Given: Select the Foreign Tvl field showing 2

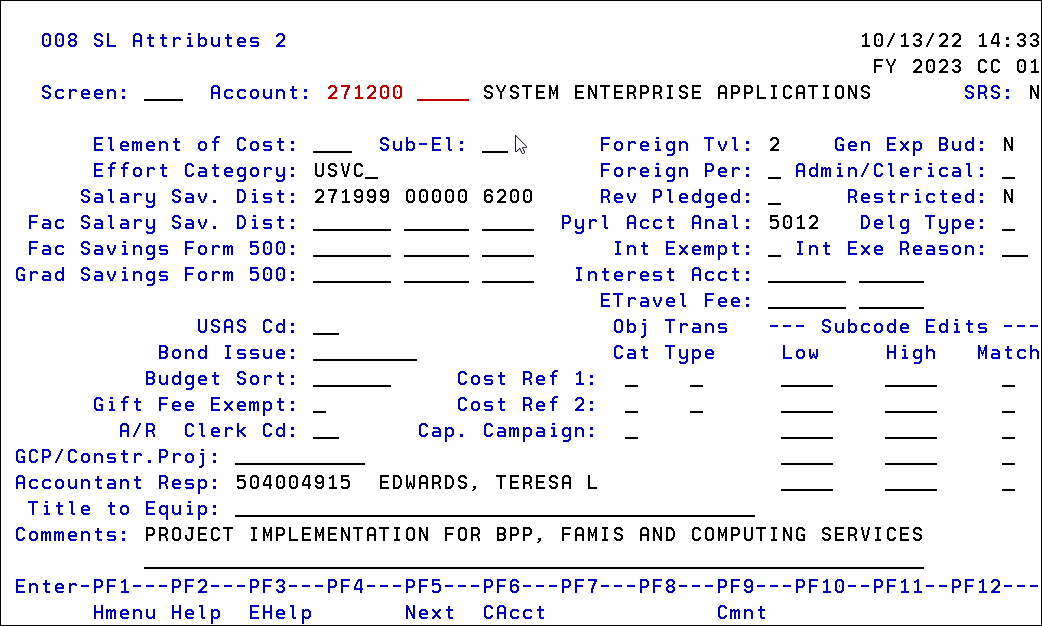Looking at the screenshot, I should coord(775,144).
